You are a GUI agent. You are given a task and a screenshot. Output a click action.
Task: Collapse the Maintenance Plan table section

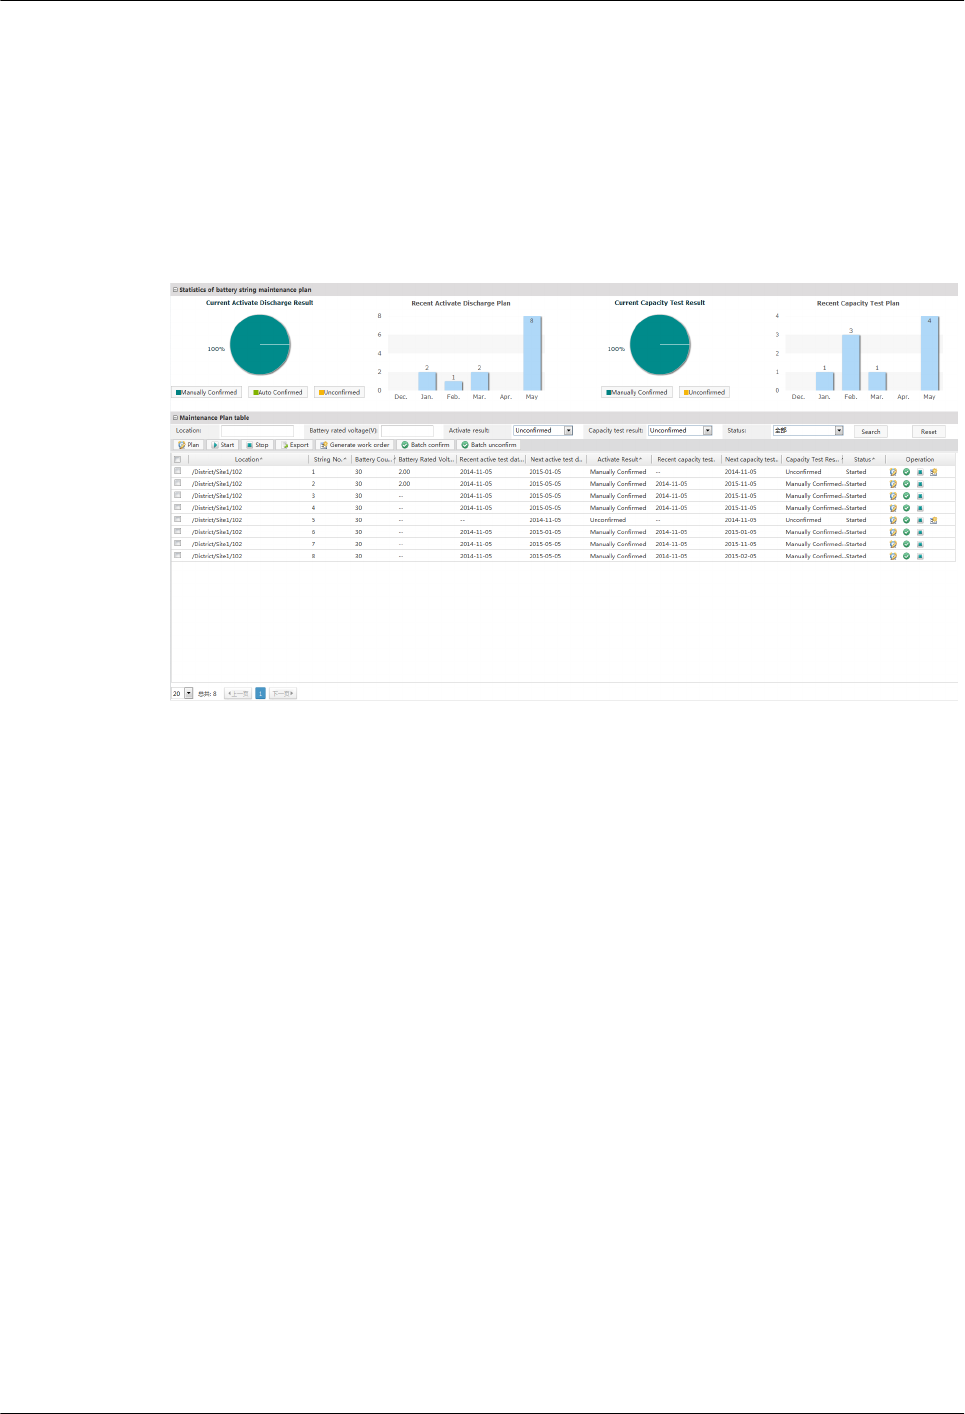[x=175, y=418]
